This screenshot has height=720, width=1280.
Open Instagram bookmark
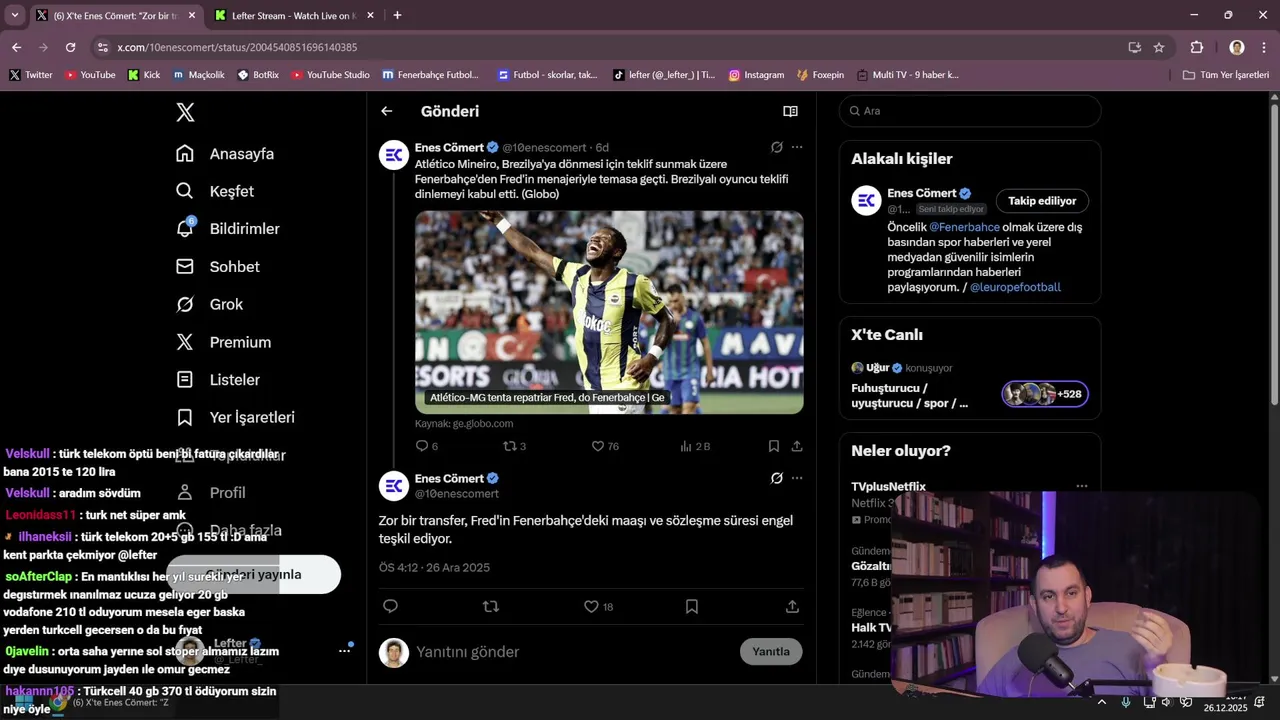pyautogui.click(x=756, y=75)
